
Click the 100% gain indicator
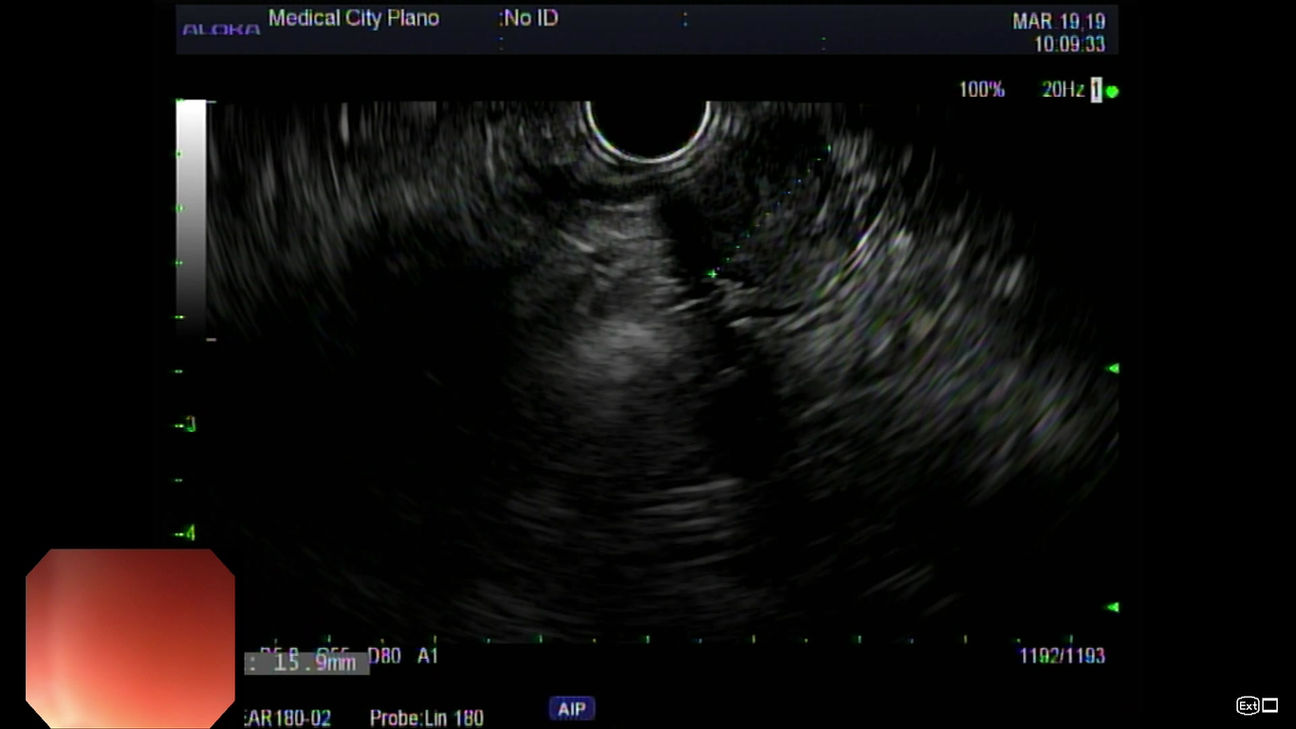(984, 89)
